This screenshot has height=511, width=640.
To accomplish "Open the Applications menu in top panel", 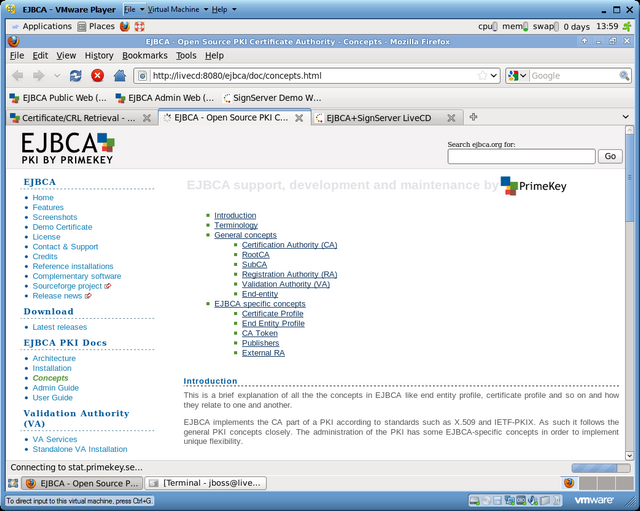I will (x=42, y=27).
